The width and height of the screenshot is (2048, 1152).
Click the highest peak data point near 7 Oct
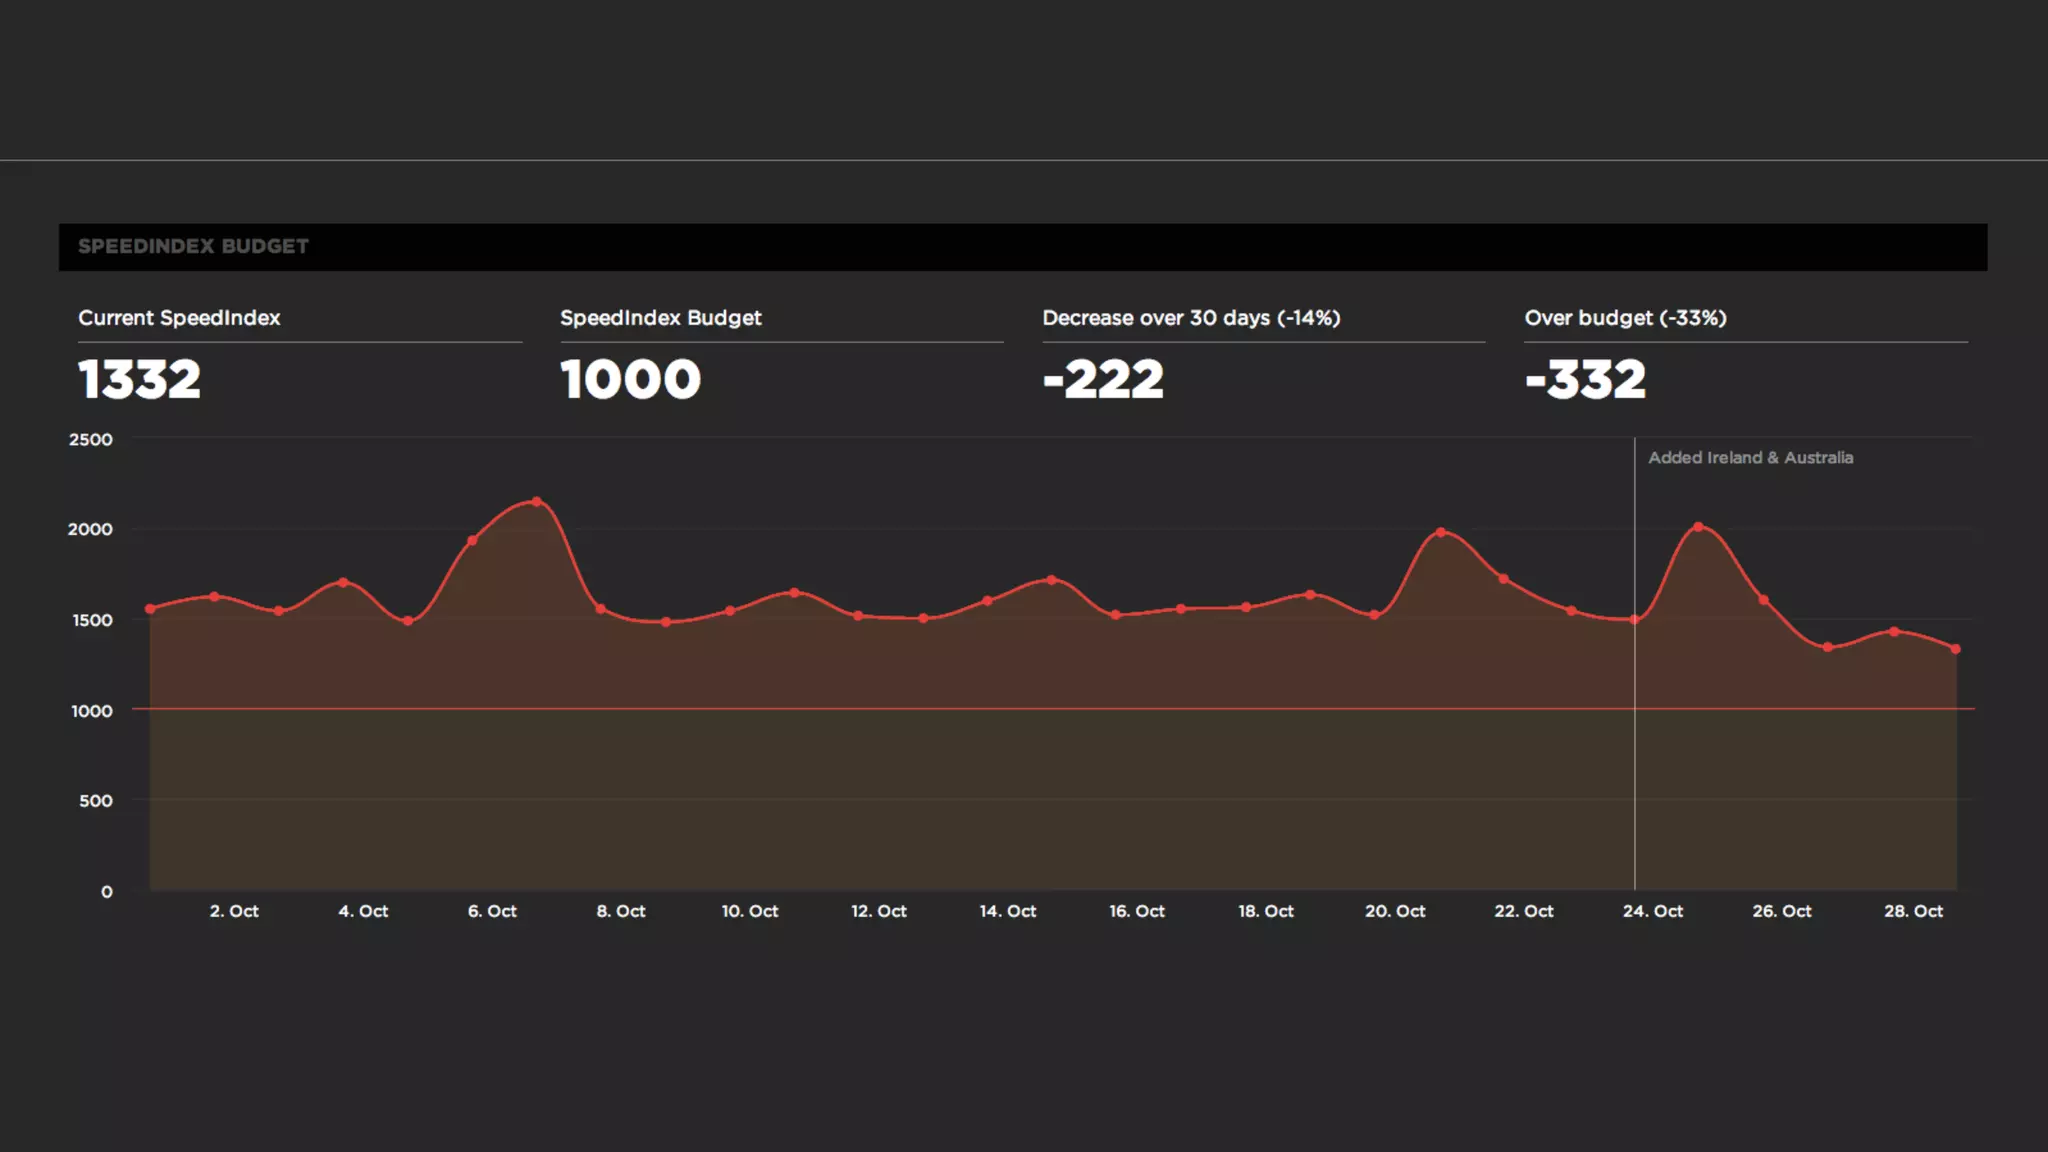coord(537,502)
